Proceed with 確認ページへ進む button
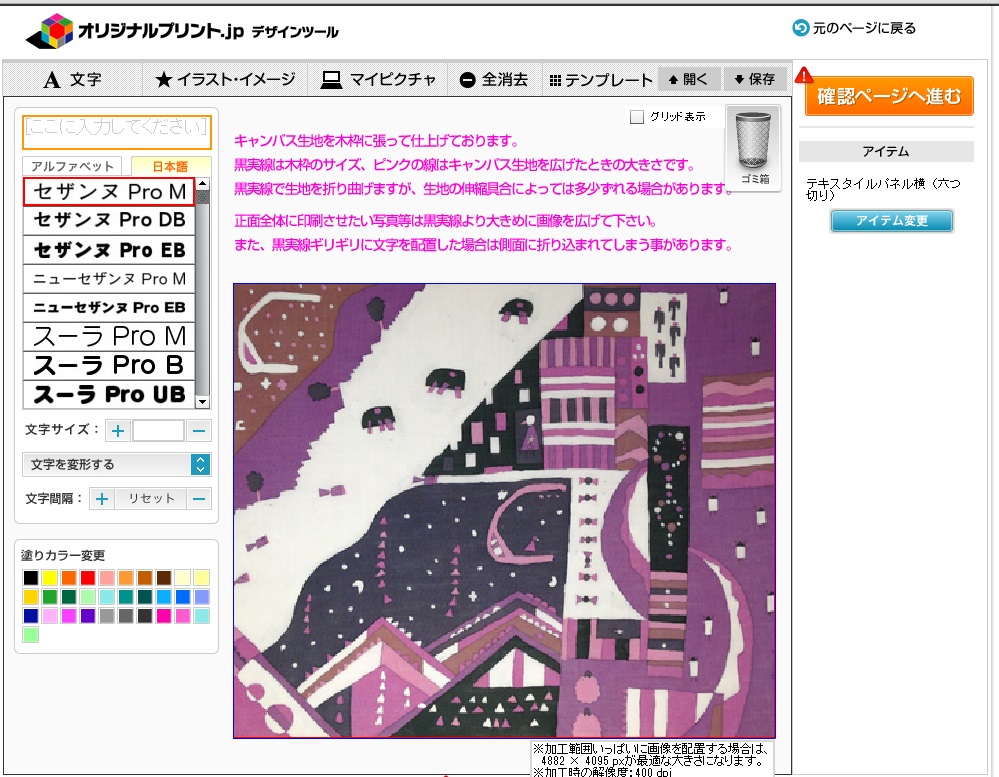 pyautogui.click(x=889, y=96)
